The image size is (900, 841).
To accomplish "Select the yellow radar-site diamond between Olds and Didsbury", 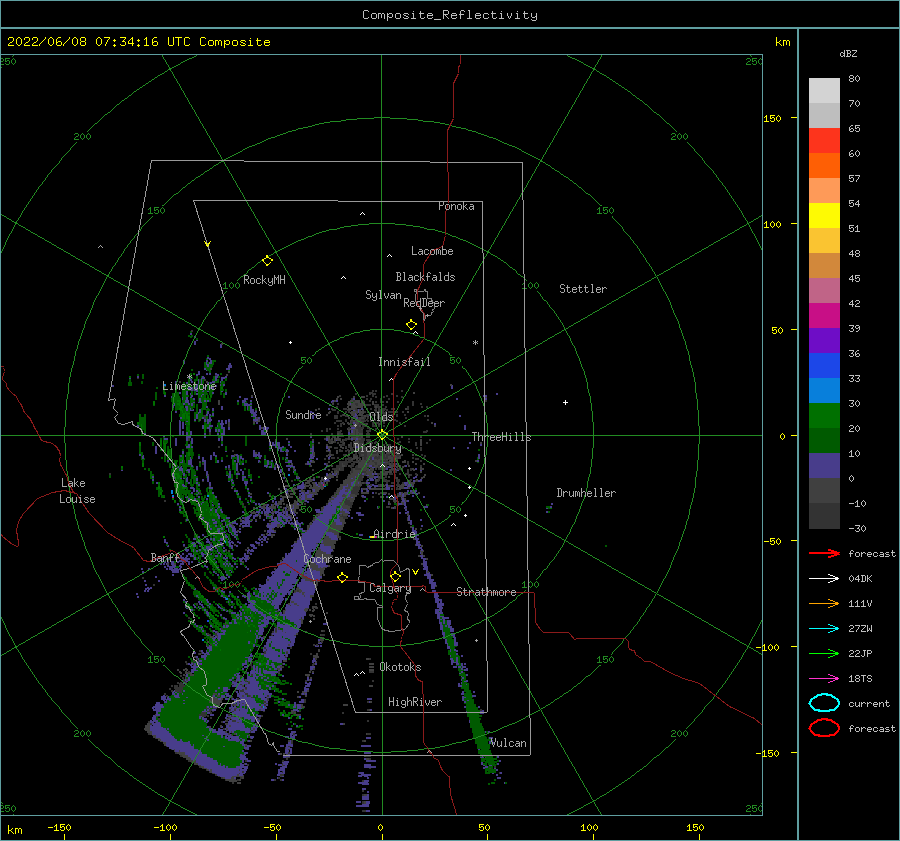I will point(382,435).
